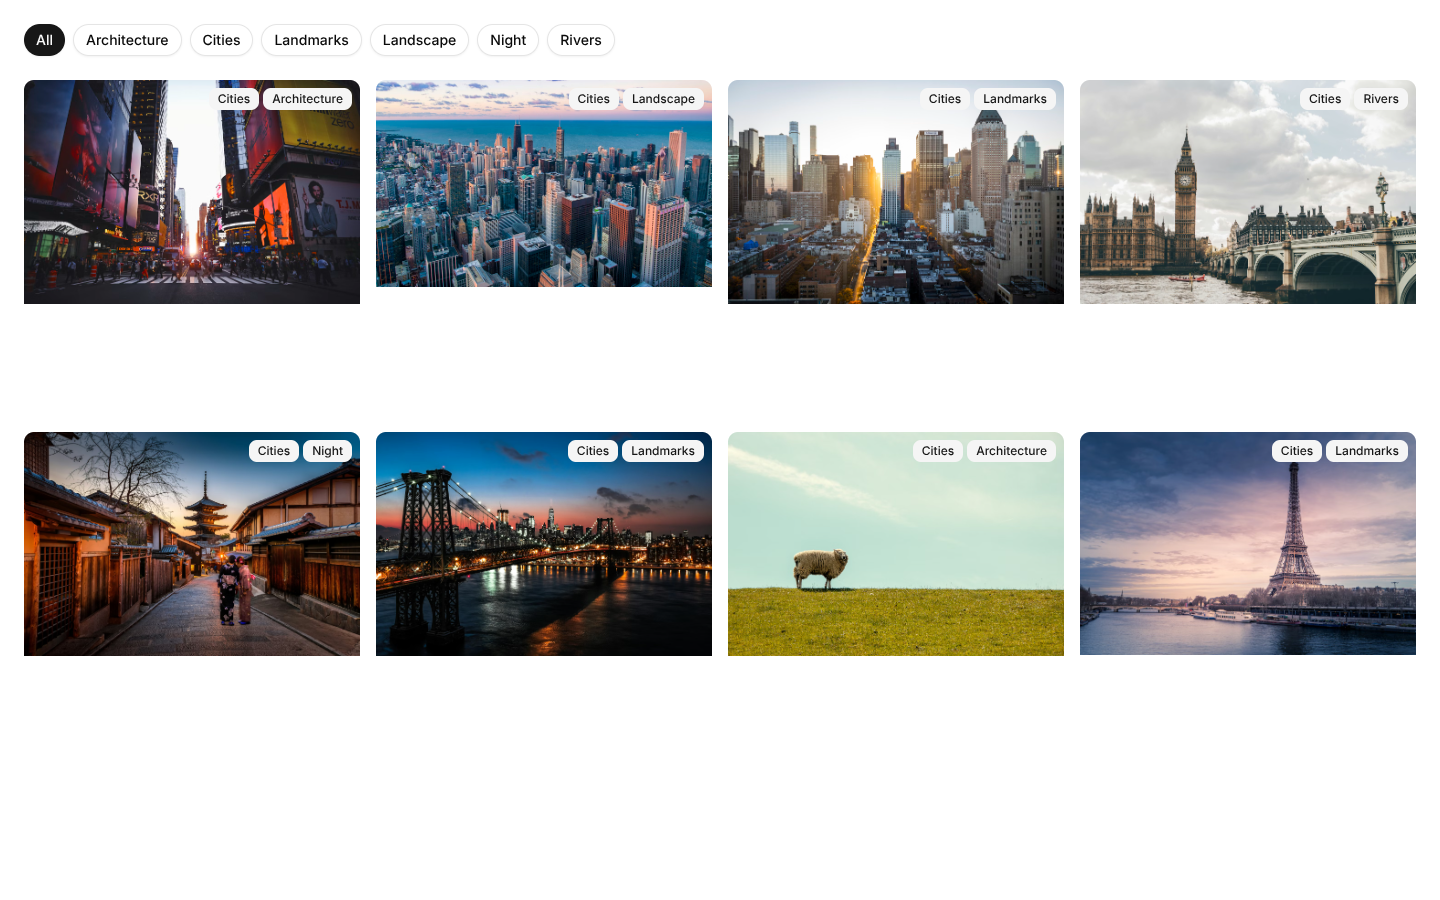The height and width of the screenshot is (900, 1440).
Task: Click the Night tag on the pagoda photo
Action: [x=328, y=451]
